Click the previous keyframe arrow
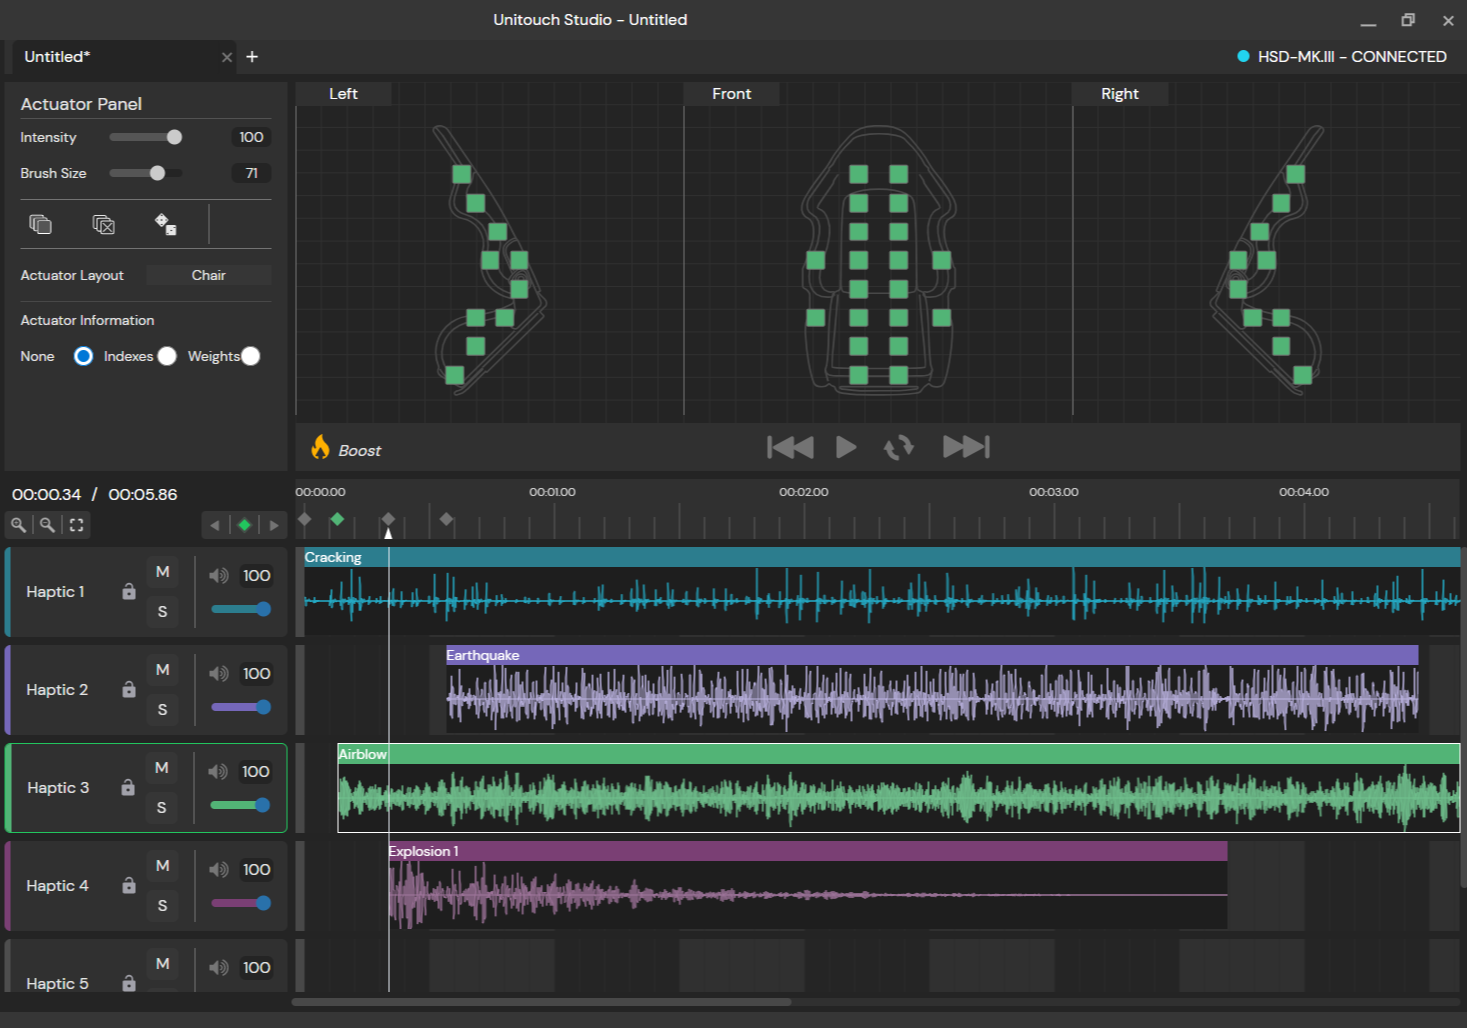 (214, 524)
